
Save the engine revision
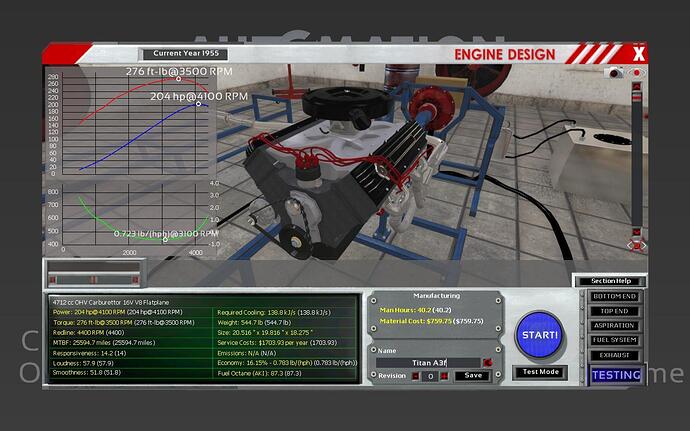pyautogui.click(x=471, y=376)
